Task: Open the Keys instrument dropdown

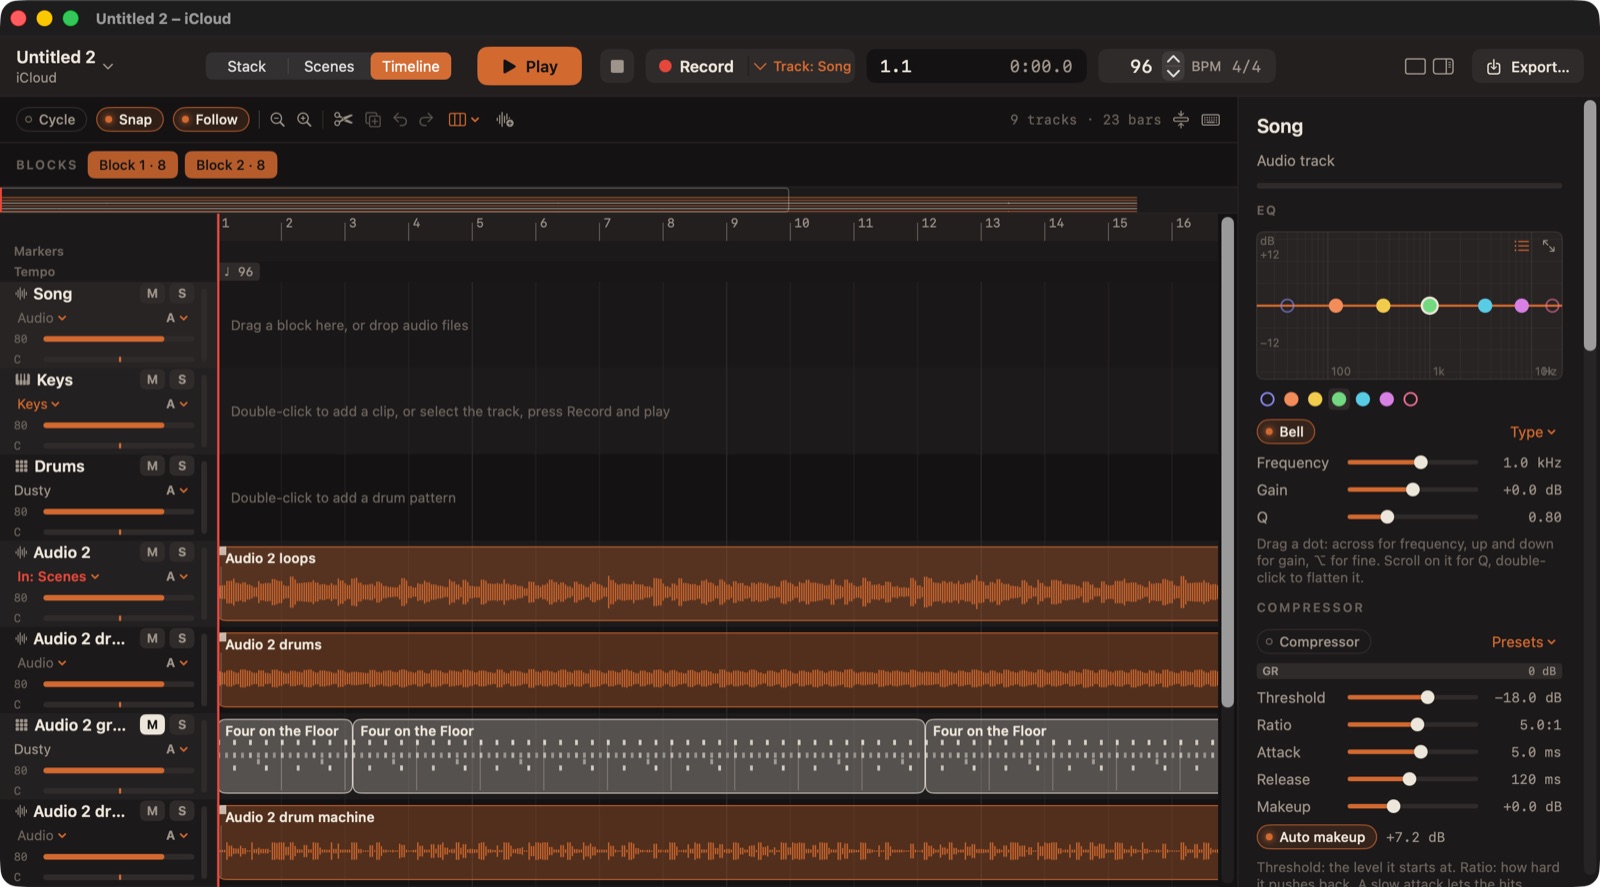Action: [x=39, y=404]
